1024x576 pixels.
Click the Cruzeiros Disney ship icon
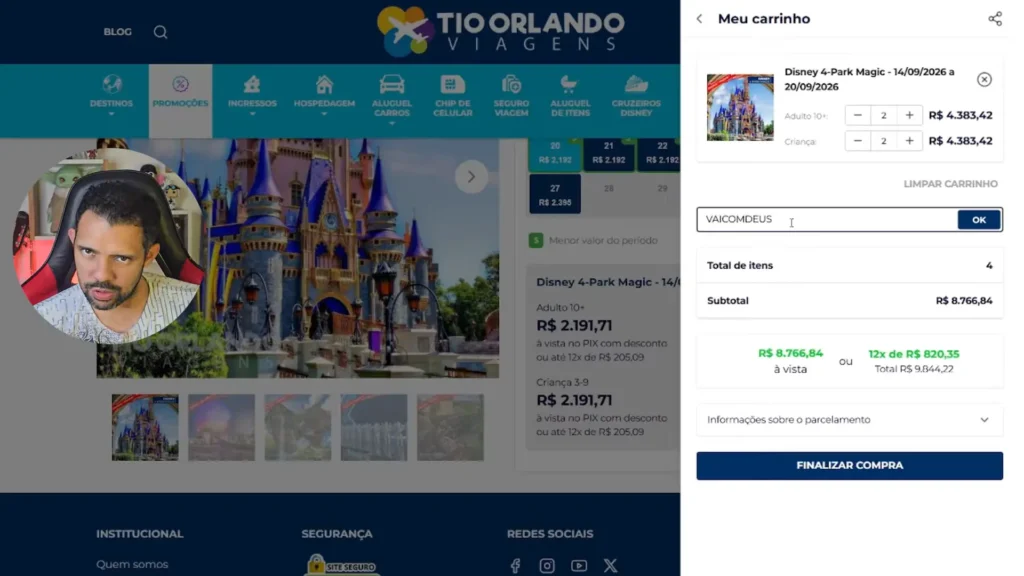coord(636,84)
